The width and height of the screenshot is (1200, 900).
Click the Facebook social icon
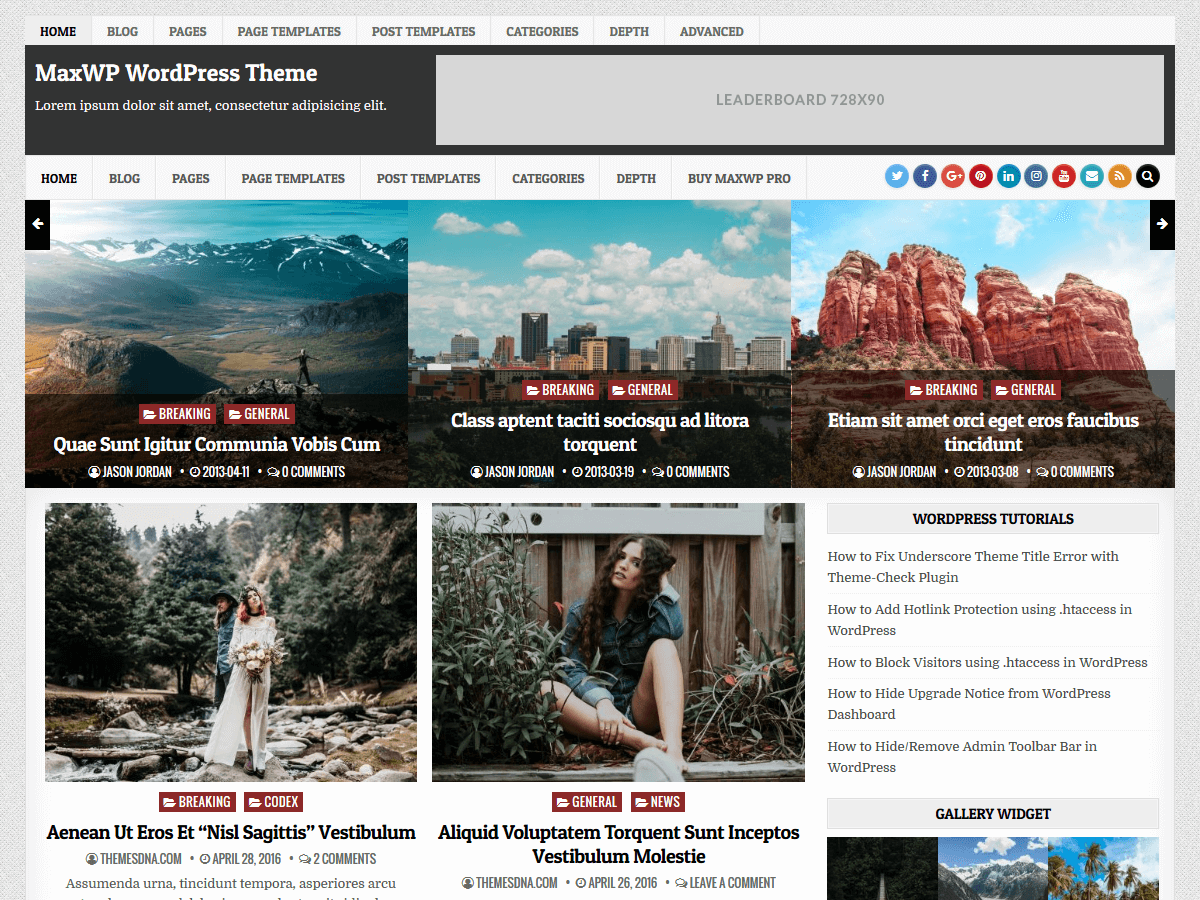coord(924,176)
